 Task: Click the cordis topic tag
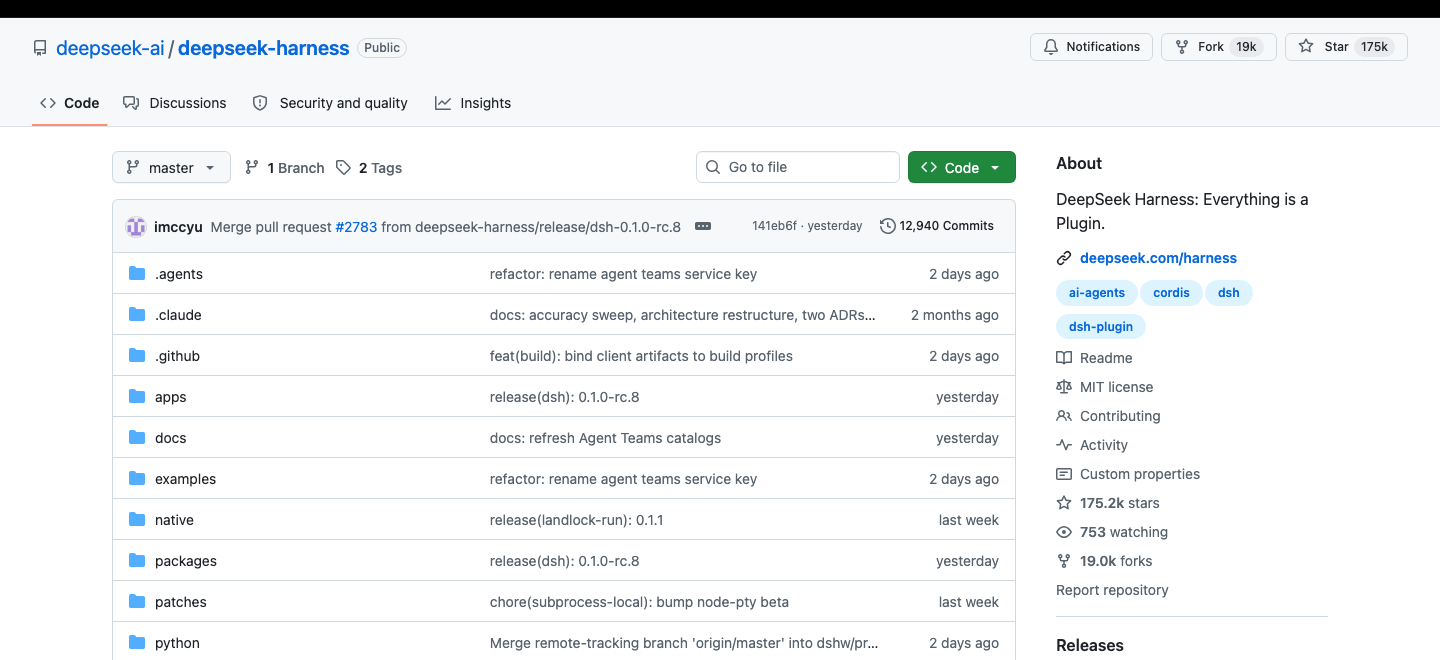(x=1171, y=293)
